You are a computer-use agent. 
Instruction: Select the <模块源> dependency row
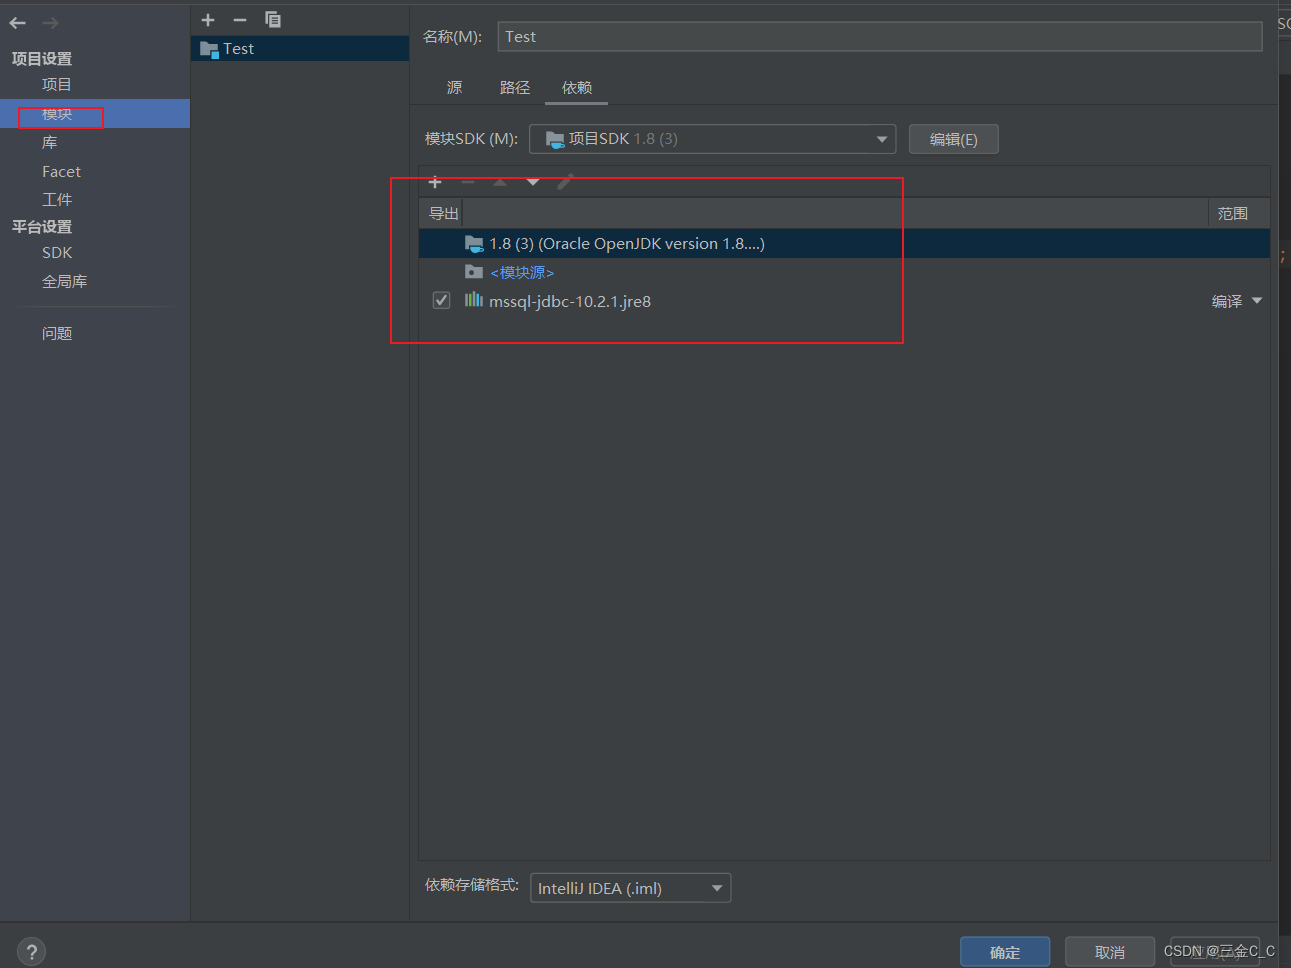click(x=844, y=272)
